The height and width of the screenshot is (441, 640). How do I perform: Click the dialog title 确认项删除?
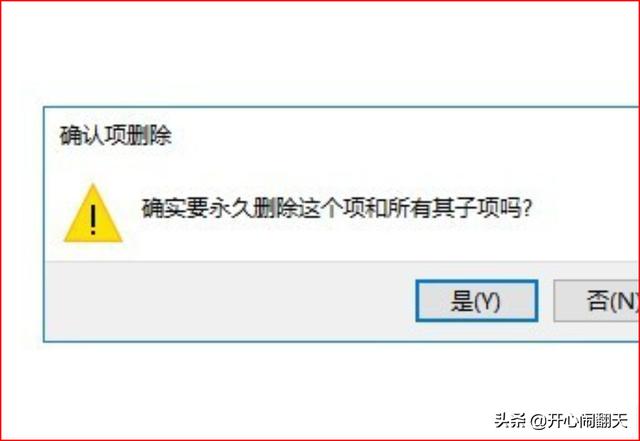pos(116,136)
